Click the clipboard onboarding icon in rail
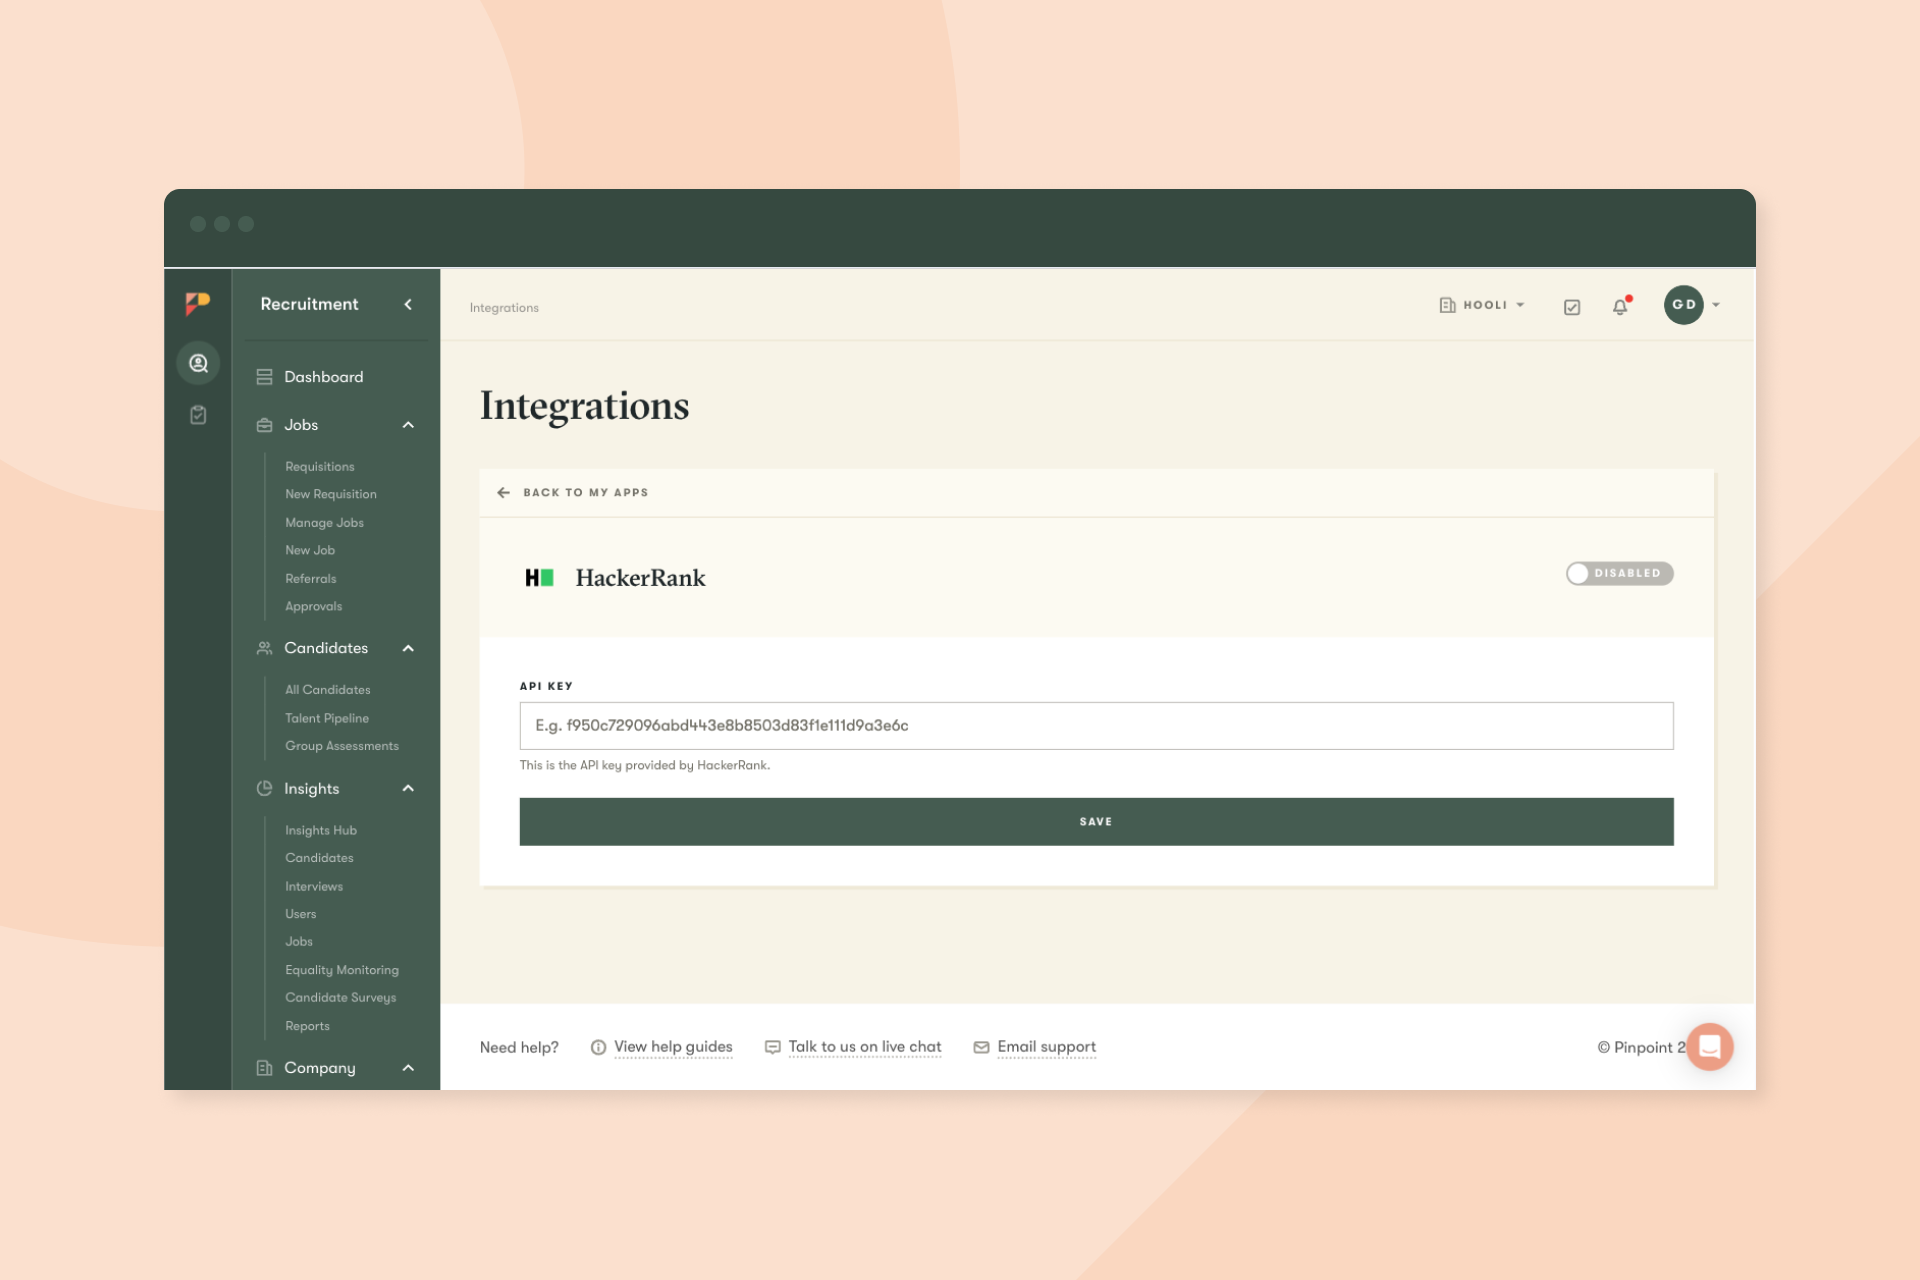The image size is (1920, 1280). pyautogui.click(x=198, y=415)
